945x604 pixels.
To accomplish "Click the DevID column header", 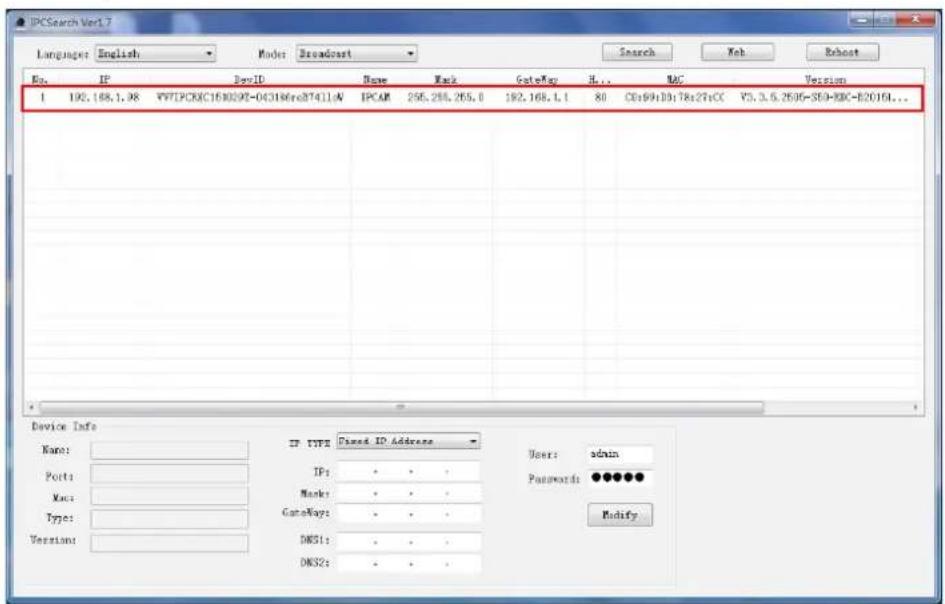I will 250,80.
